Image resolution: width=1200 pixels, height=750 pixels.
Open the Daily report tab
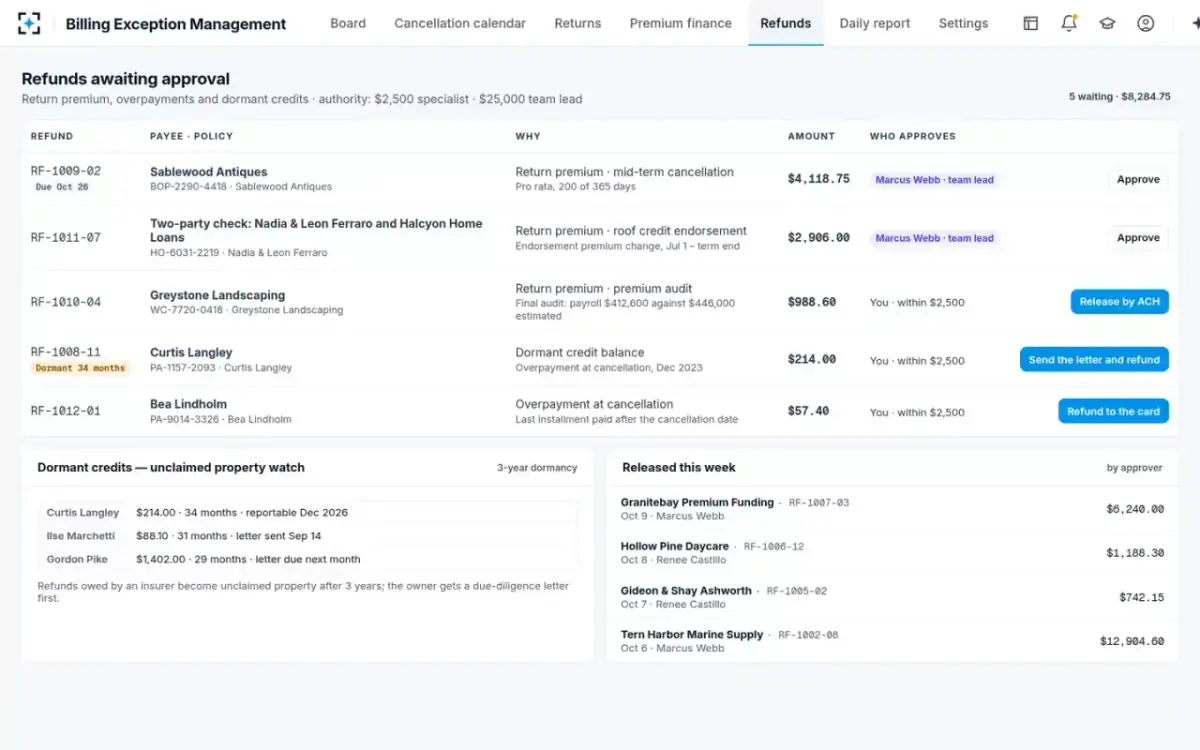(875, 23)
